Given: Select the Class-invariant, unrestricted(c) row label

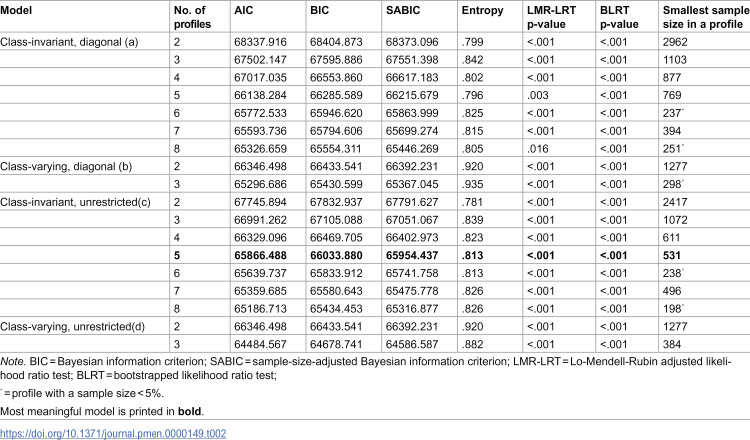Looking at the screenshot, I should click(76, 202).
